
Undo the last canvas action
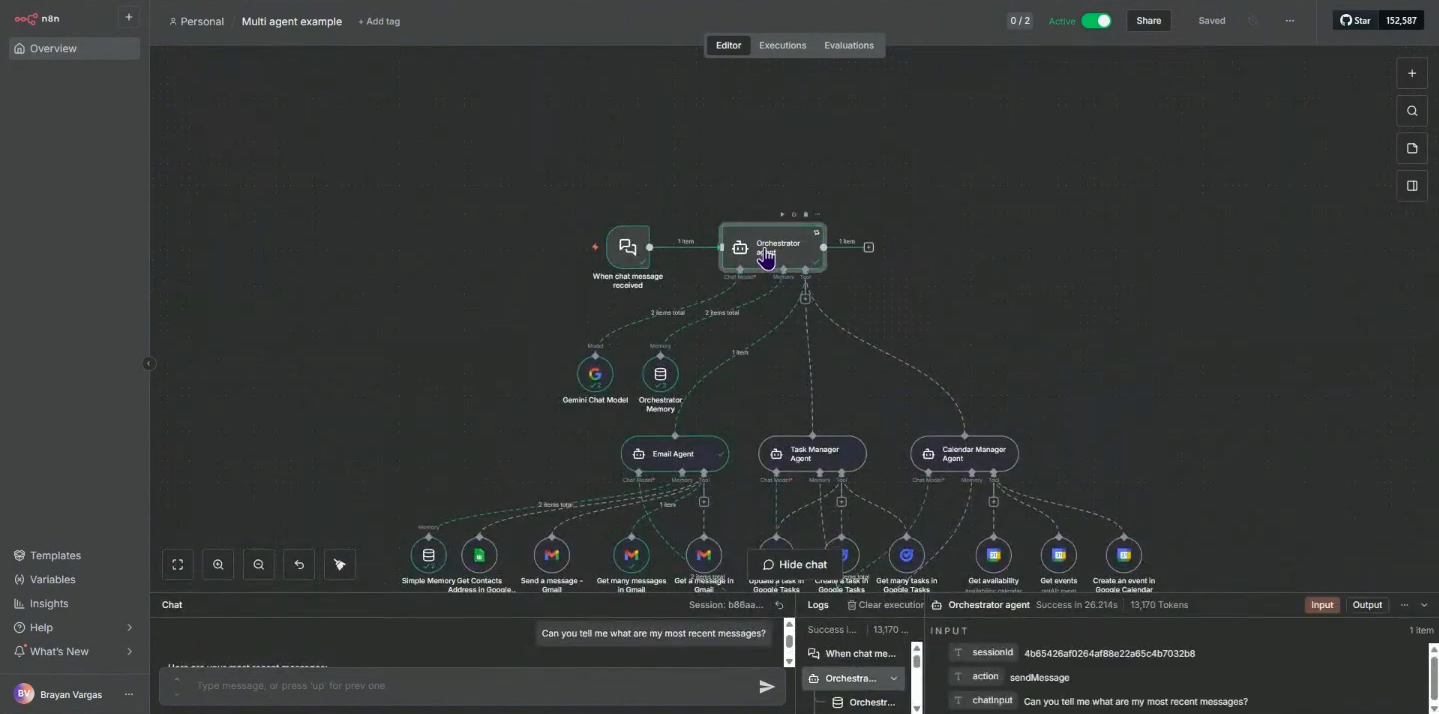298,564
